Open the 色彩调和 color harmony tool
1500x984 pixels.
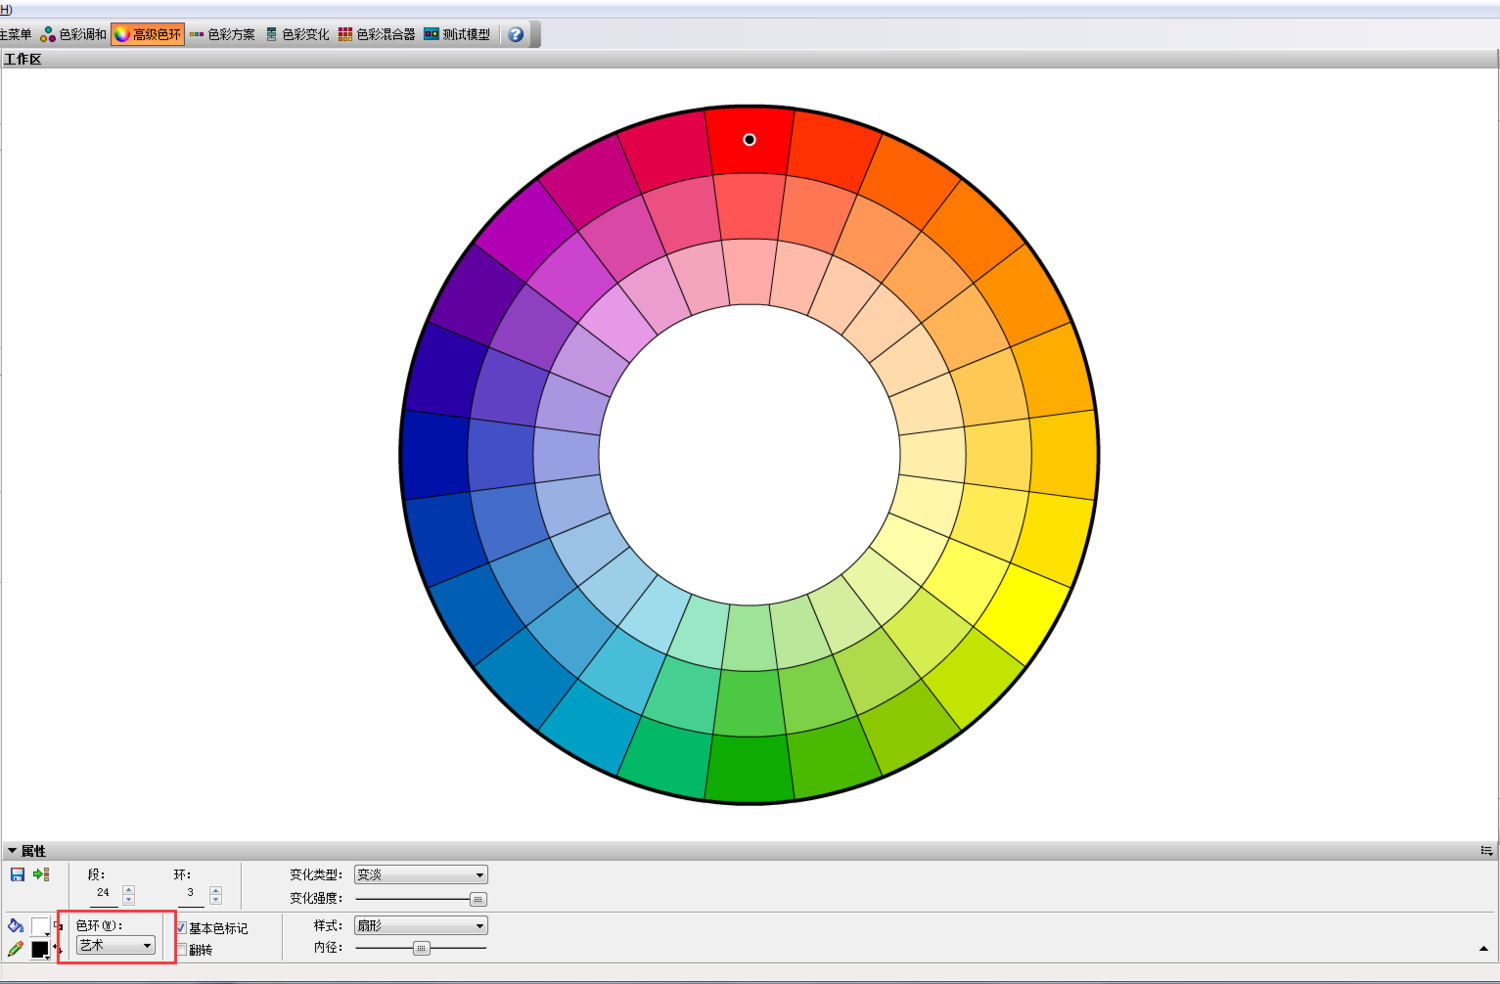click(x=73, y=35)
